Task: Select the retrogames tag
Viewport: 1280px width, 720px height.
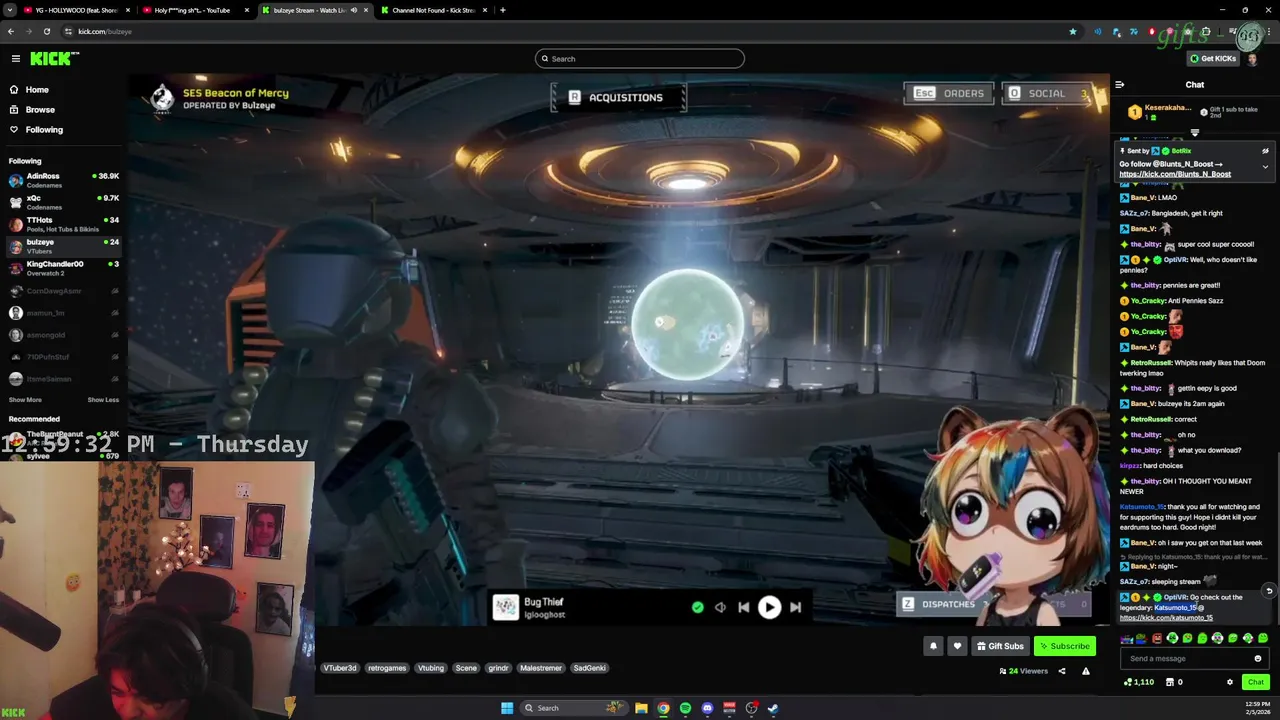Action: coord(387,668)
